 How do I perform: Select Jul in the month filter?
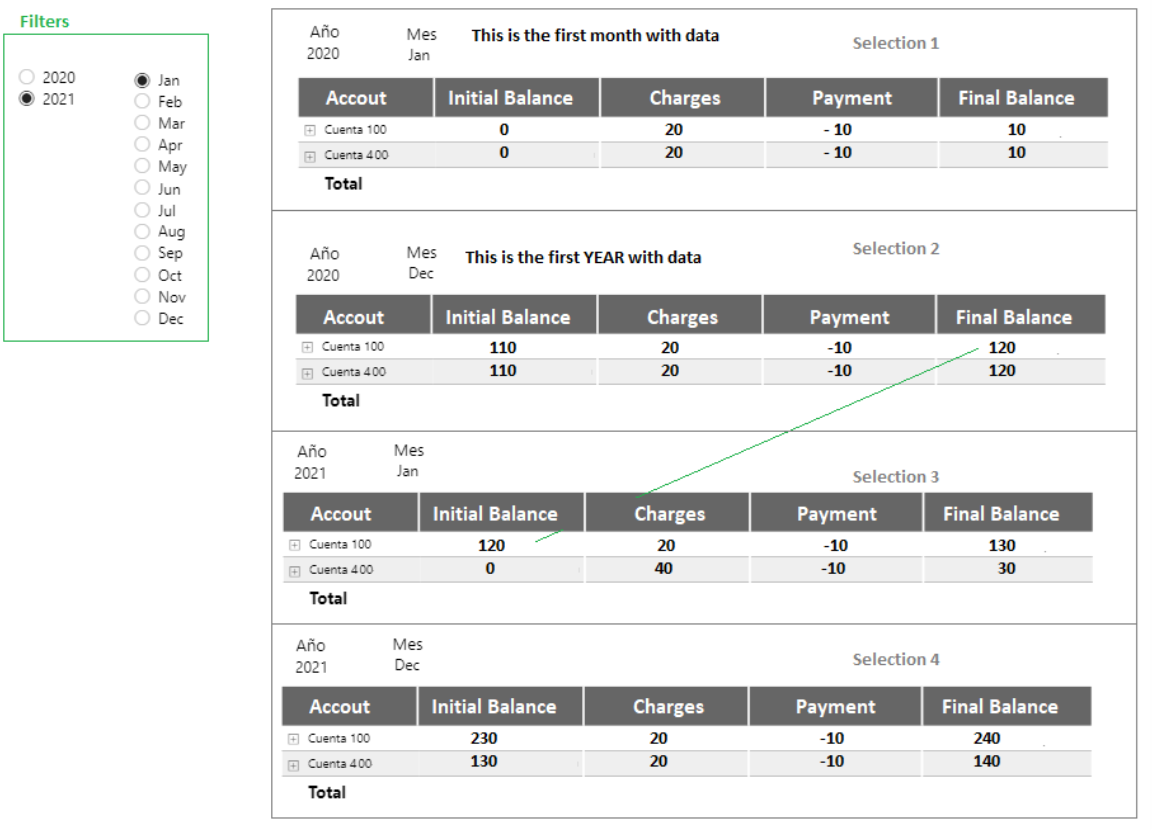143,210
